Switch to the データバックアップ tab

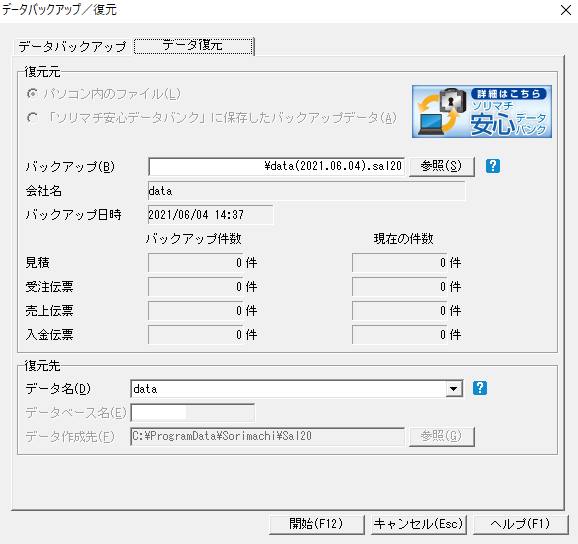[x=72, y=47]
